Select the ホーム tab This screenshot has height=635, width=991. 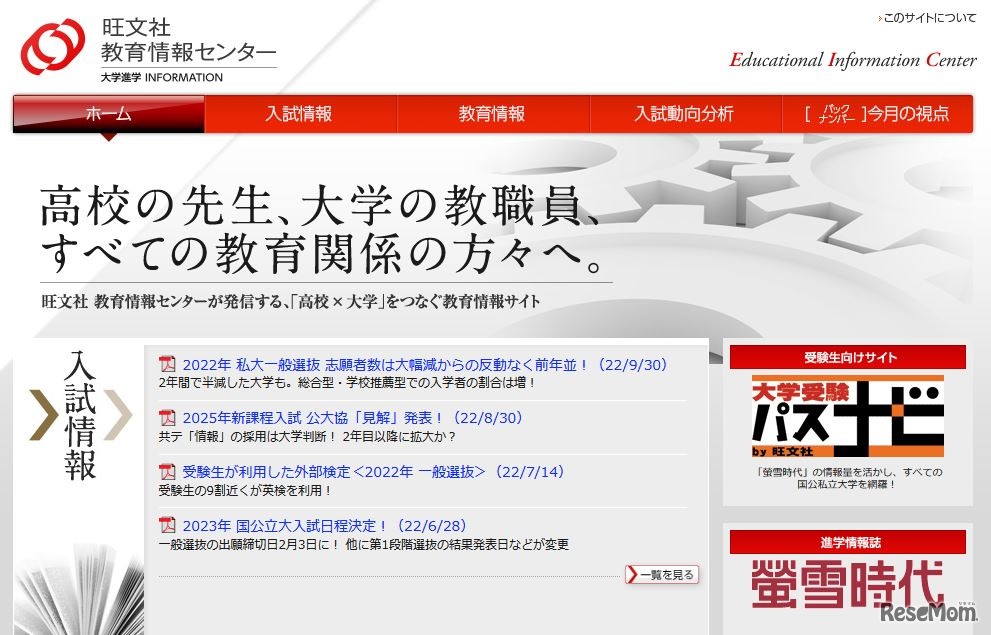[109, 114]
